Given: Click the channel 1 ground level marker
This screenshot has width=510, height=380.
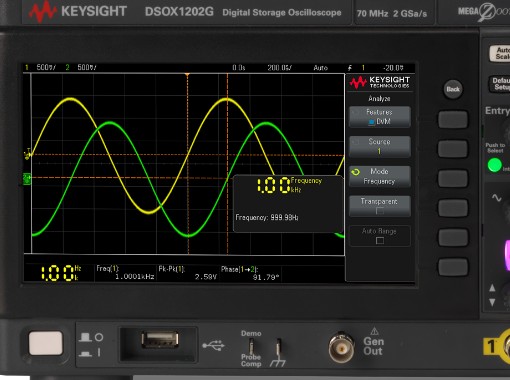Looking at the screenshot, I should coord(28,155).
